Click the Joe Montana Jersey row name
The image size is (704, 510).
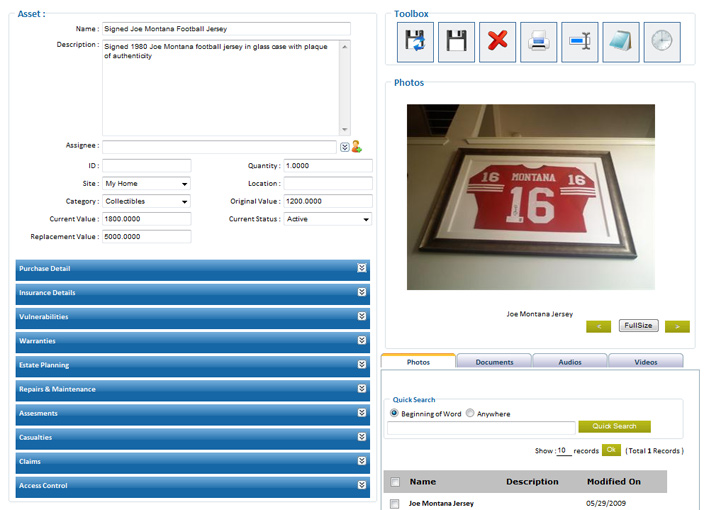click(x=441, y=504)
